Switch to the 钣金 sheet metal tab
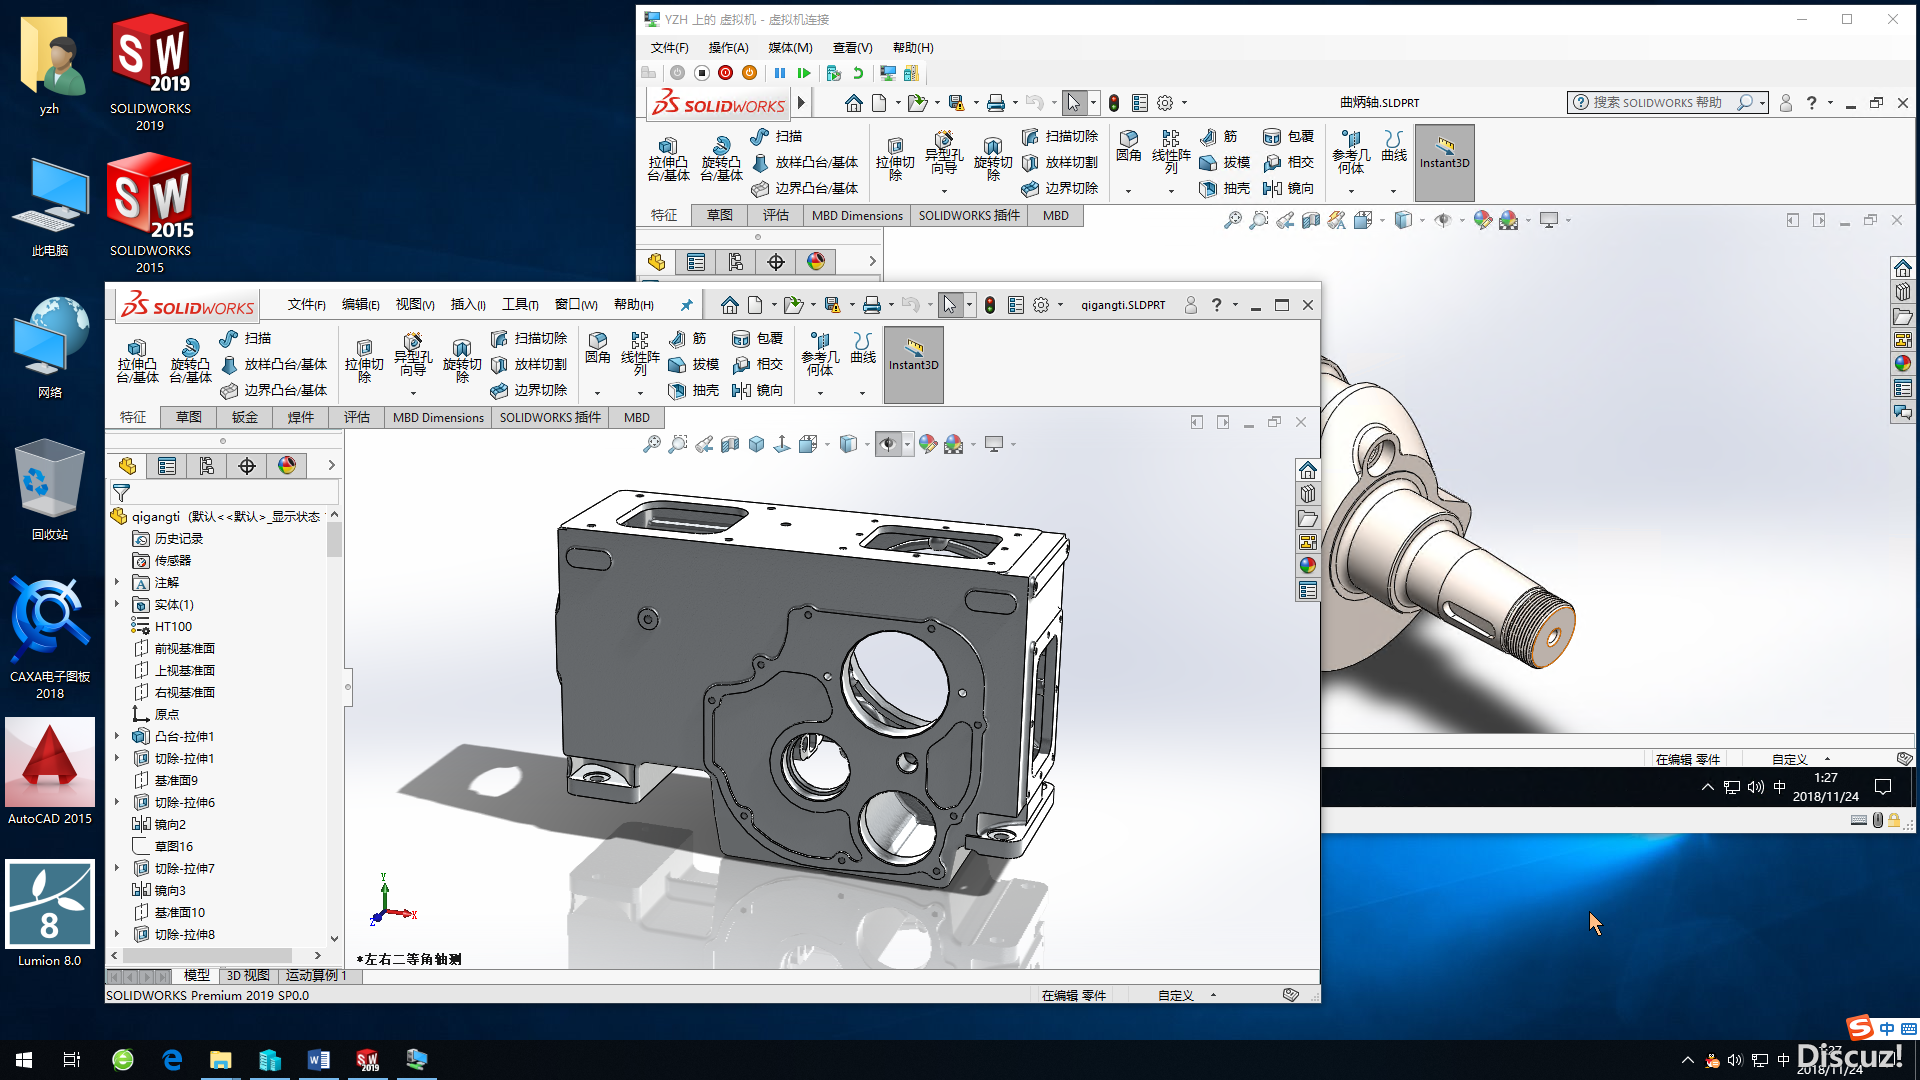Screen dimensions: 1920x1080 click(x=244, y=418)
